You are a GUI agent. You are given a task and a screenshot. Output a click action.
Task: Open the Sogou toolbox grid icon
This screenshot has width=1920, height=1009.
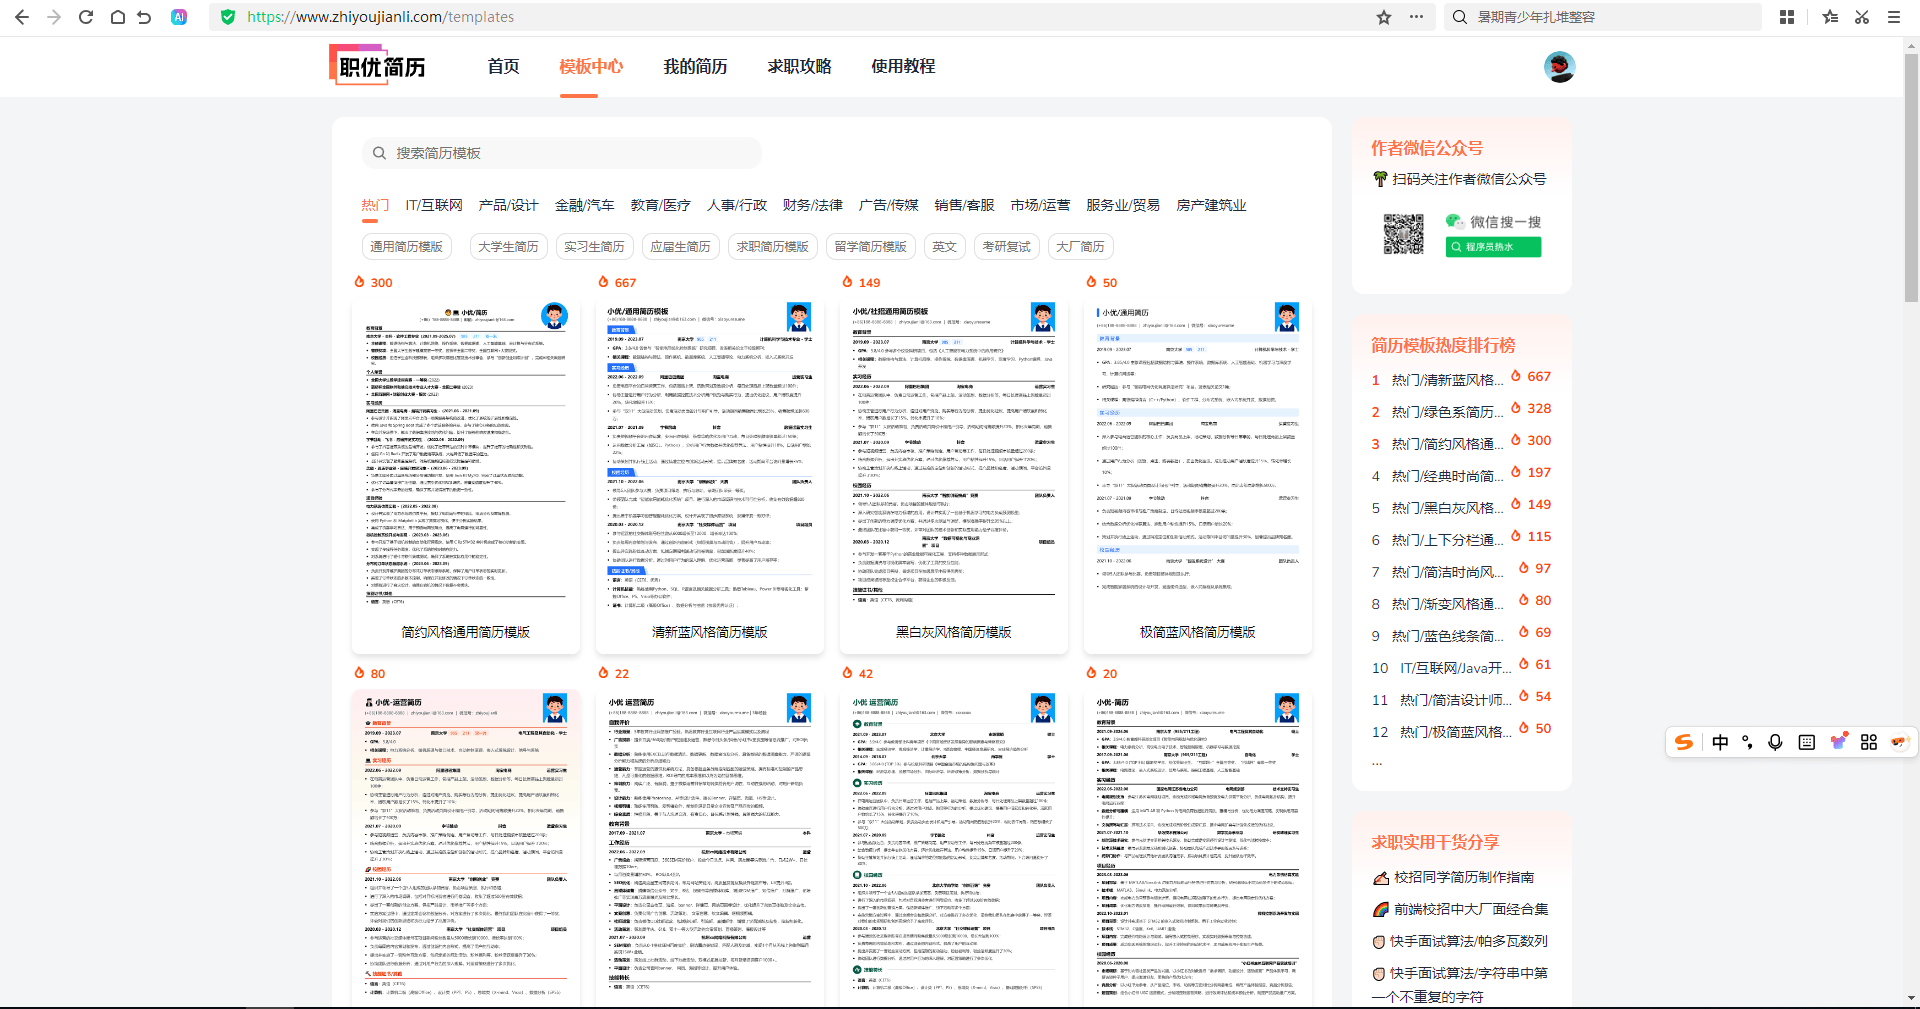click(1870, 742)
